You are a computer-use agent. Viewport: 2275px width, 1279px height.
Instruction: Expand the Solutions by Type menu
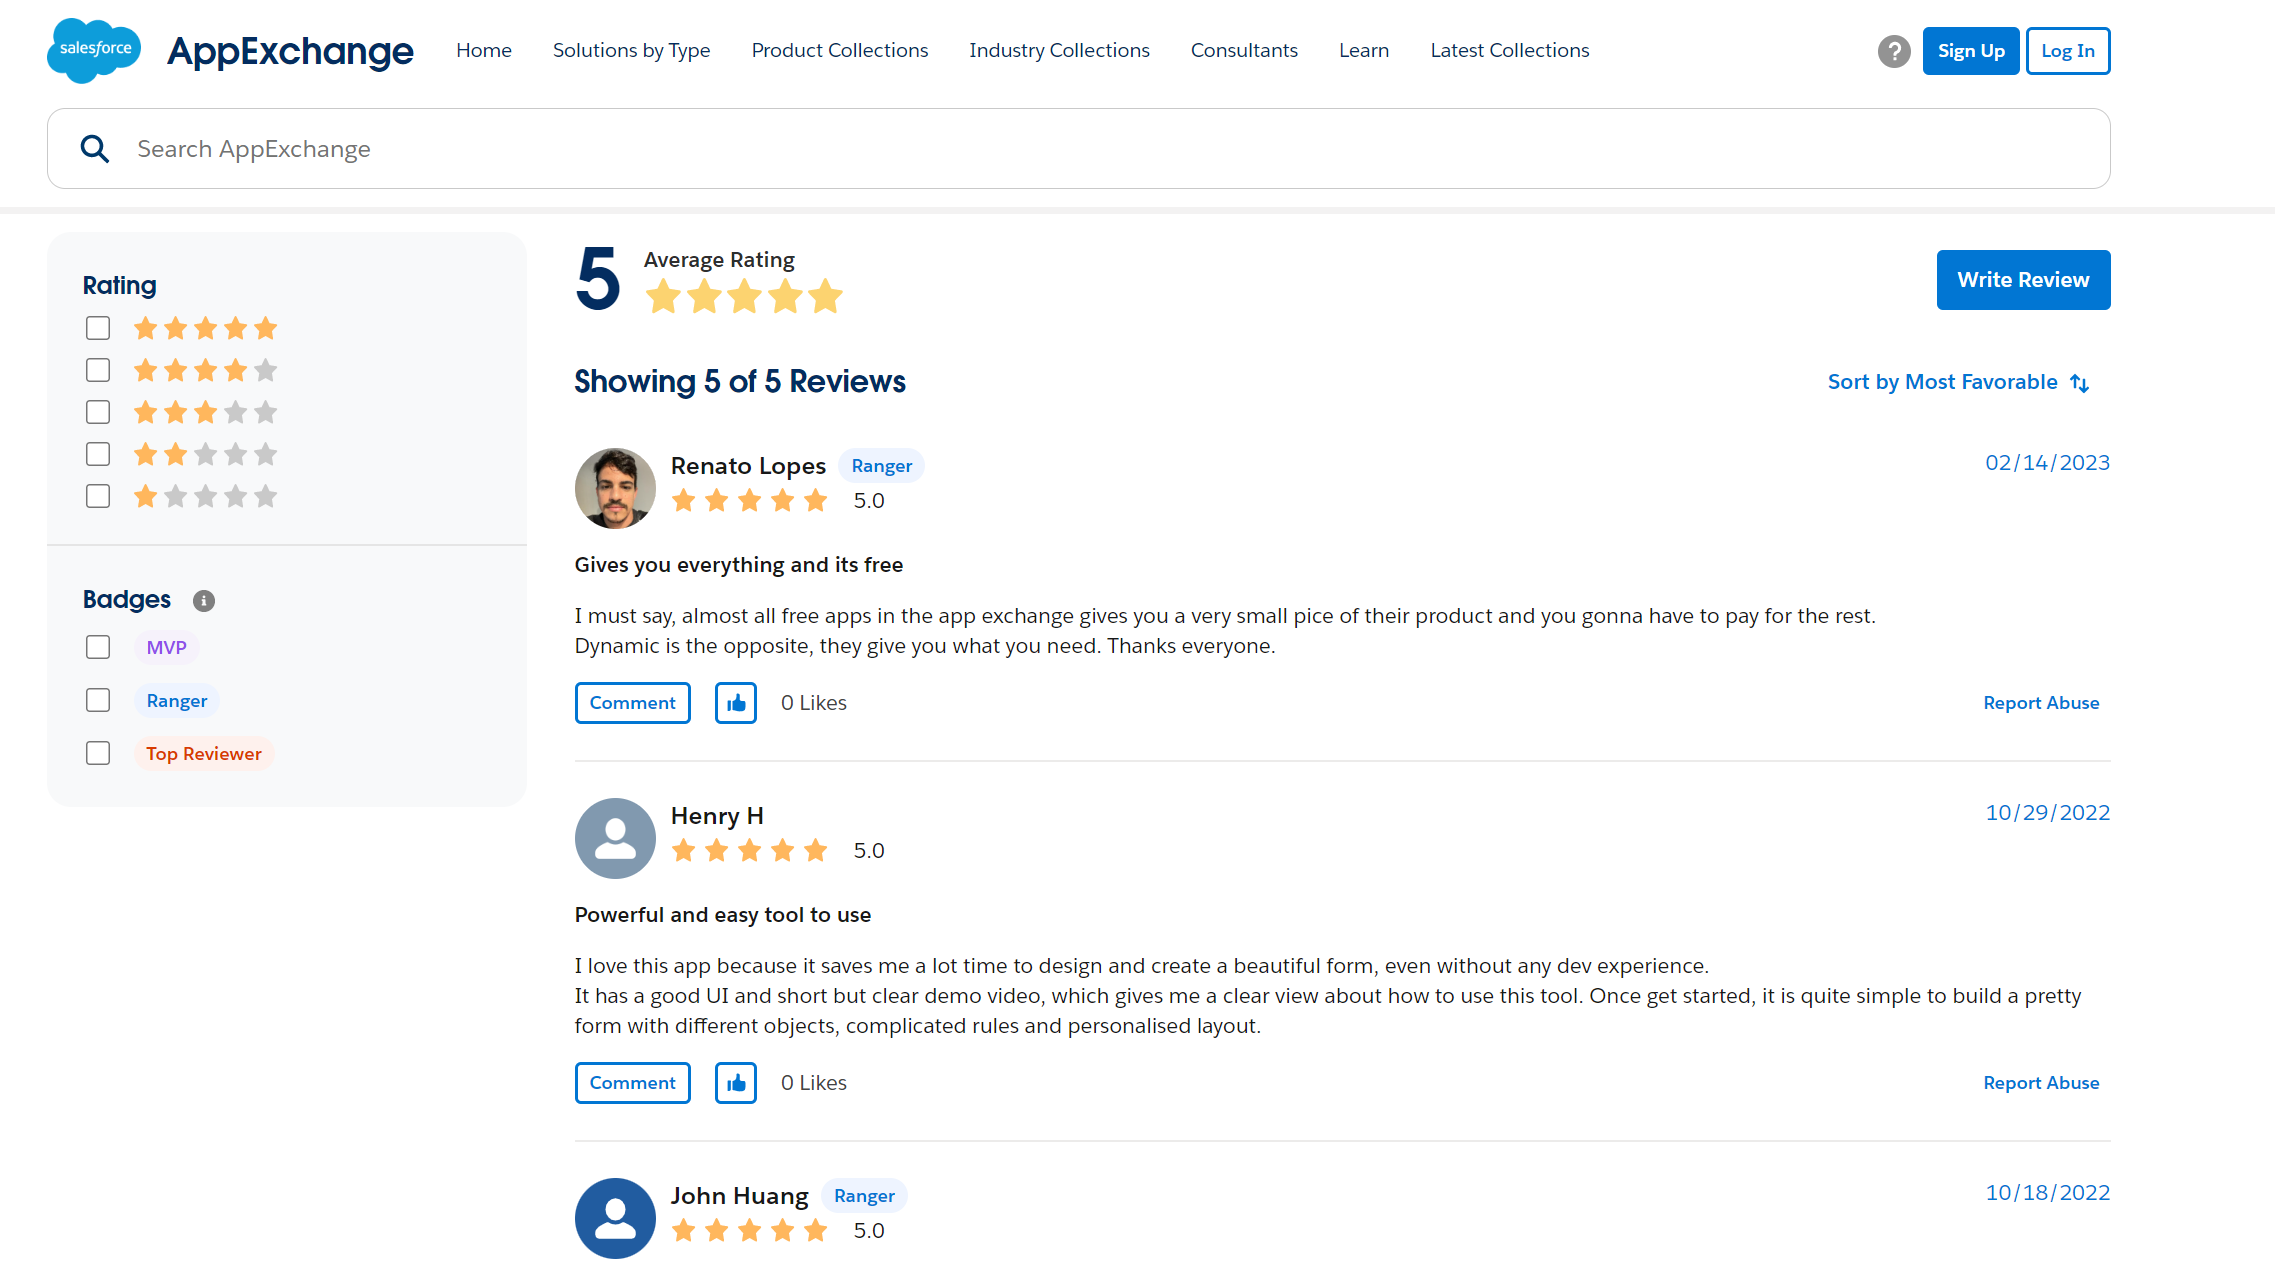click(x=631, y=50)
